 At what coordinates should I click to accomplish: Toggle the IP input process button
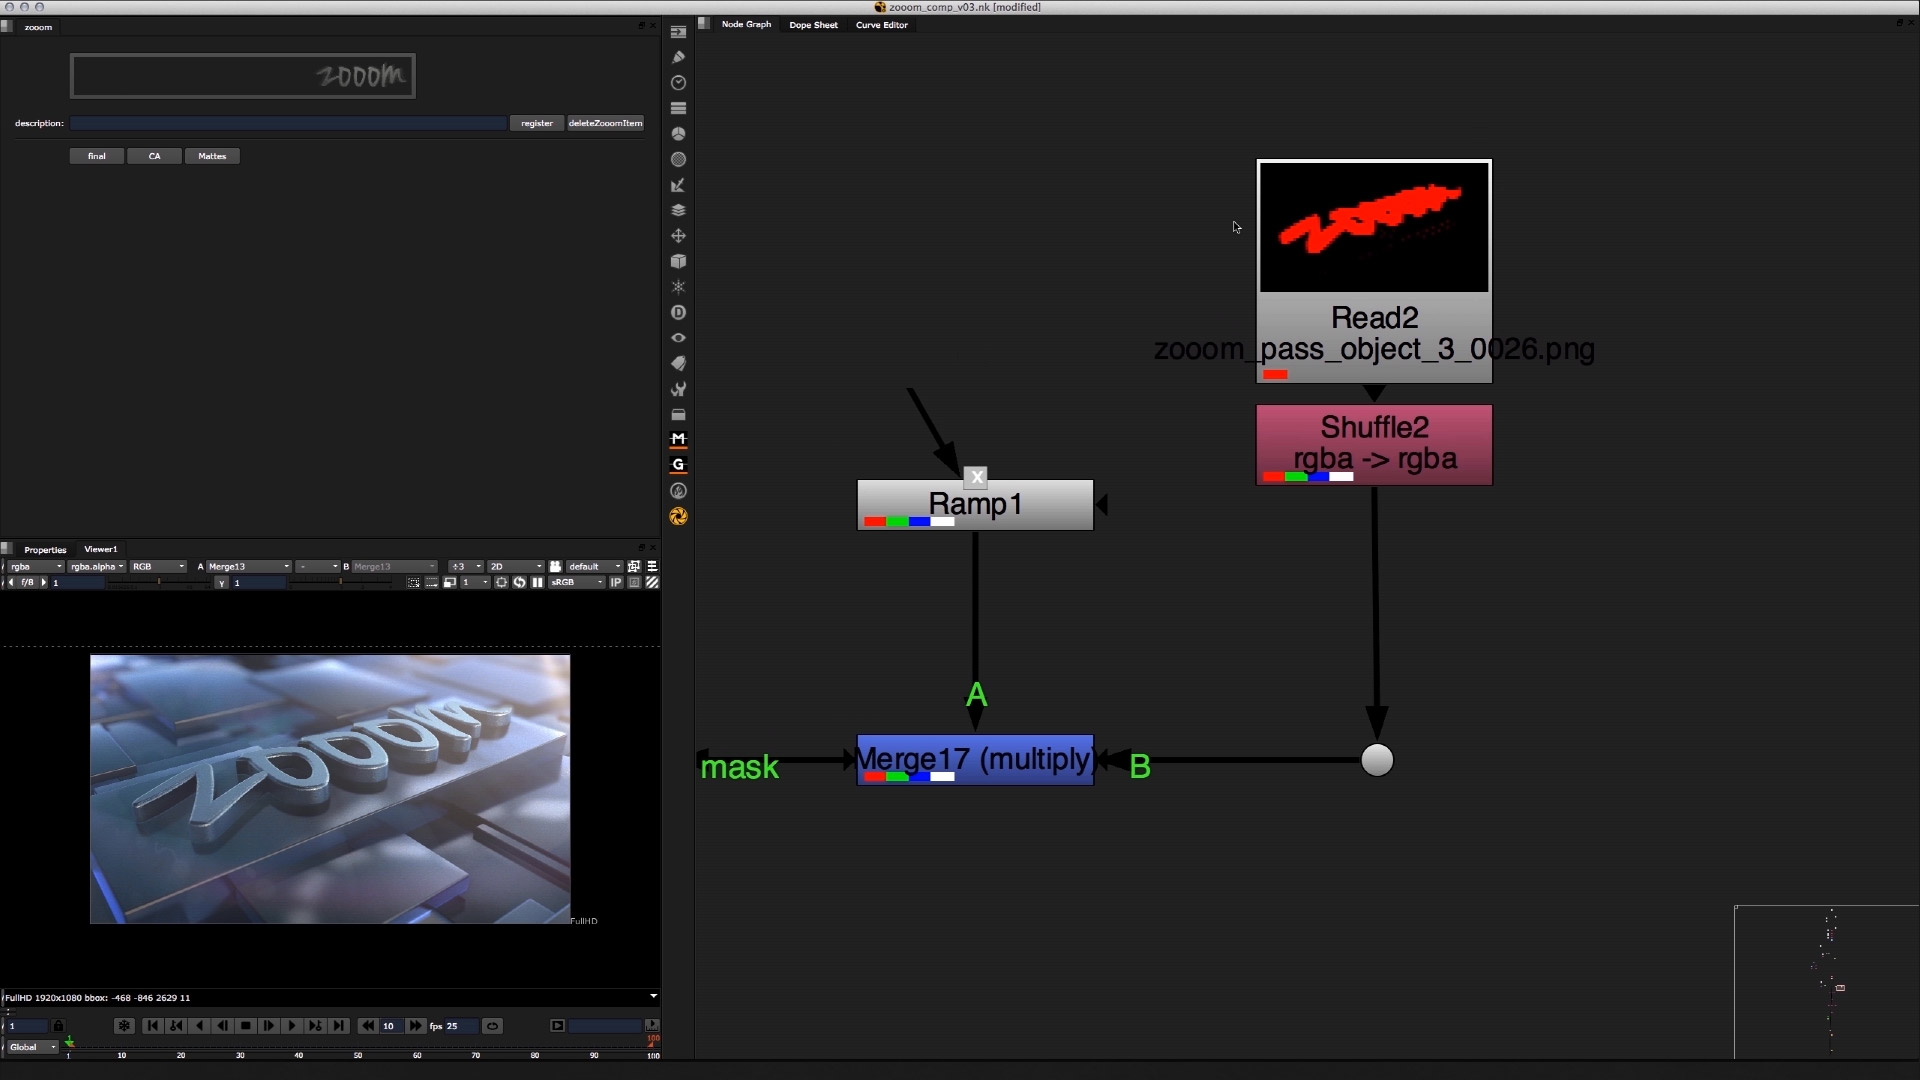[616, 582]
